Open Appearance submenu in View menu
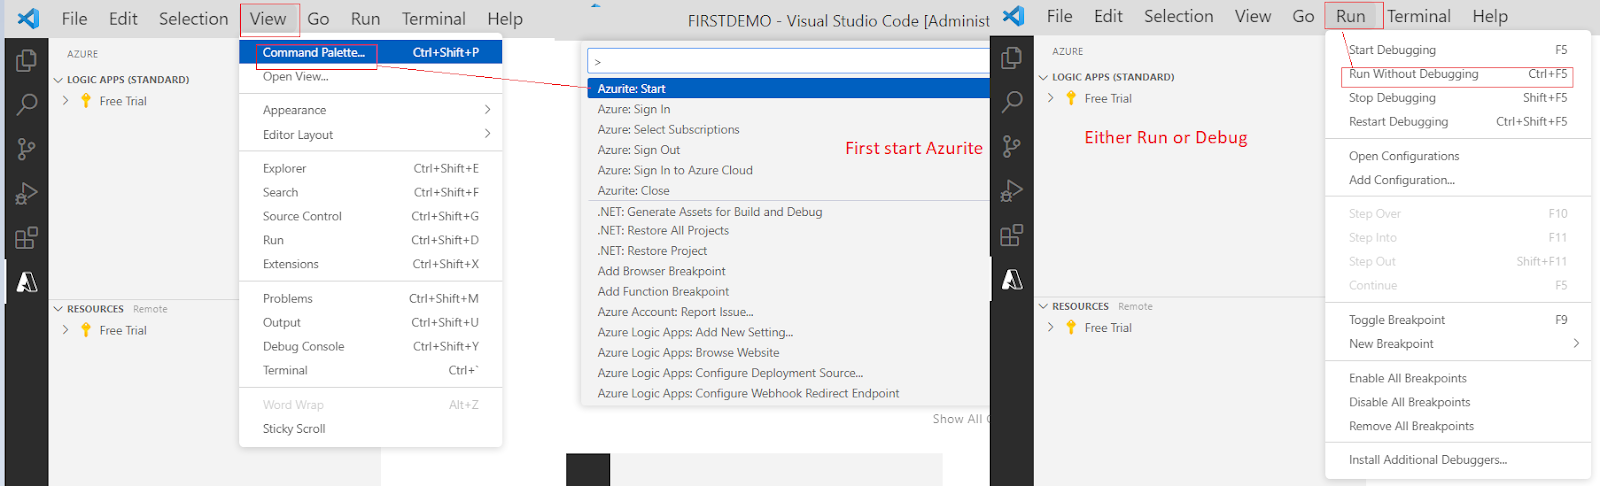Image resolution: width=1600 pixels, height=486 pixels. 371,110
